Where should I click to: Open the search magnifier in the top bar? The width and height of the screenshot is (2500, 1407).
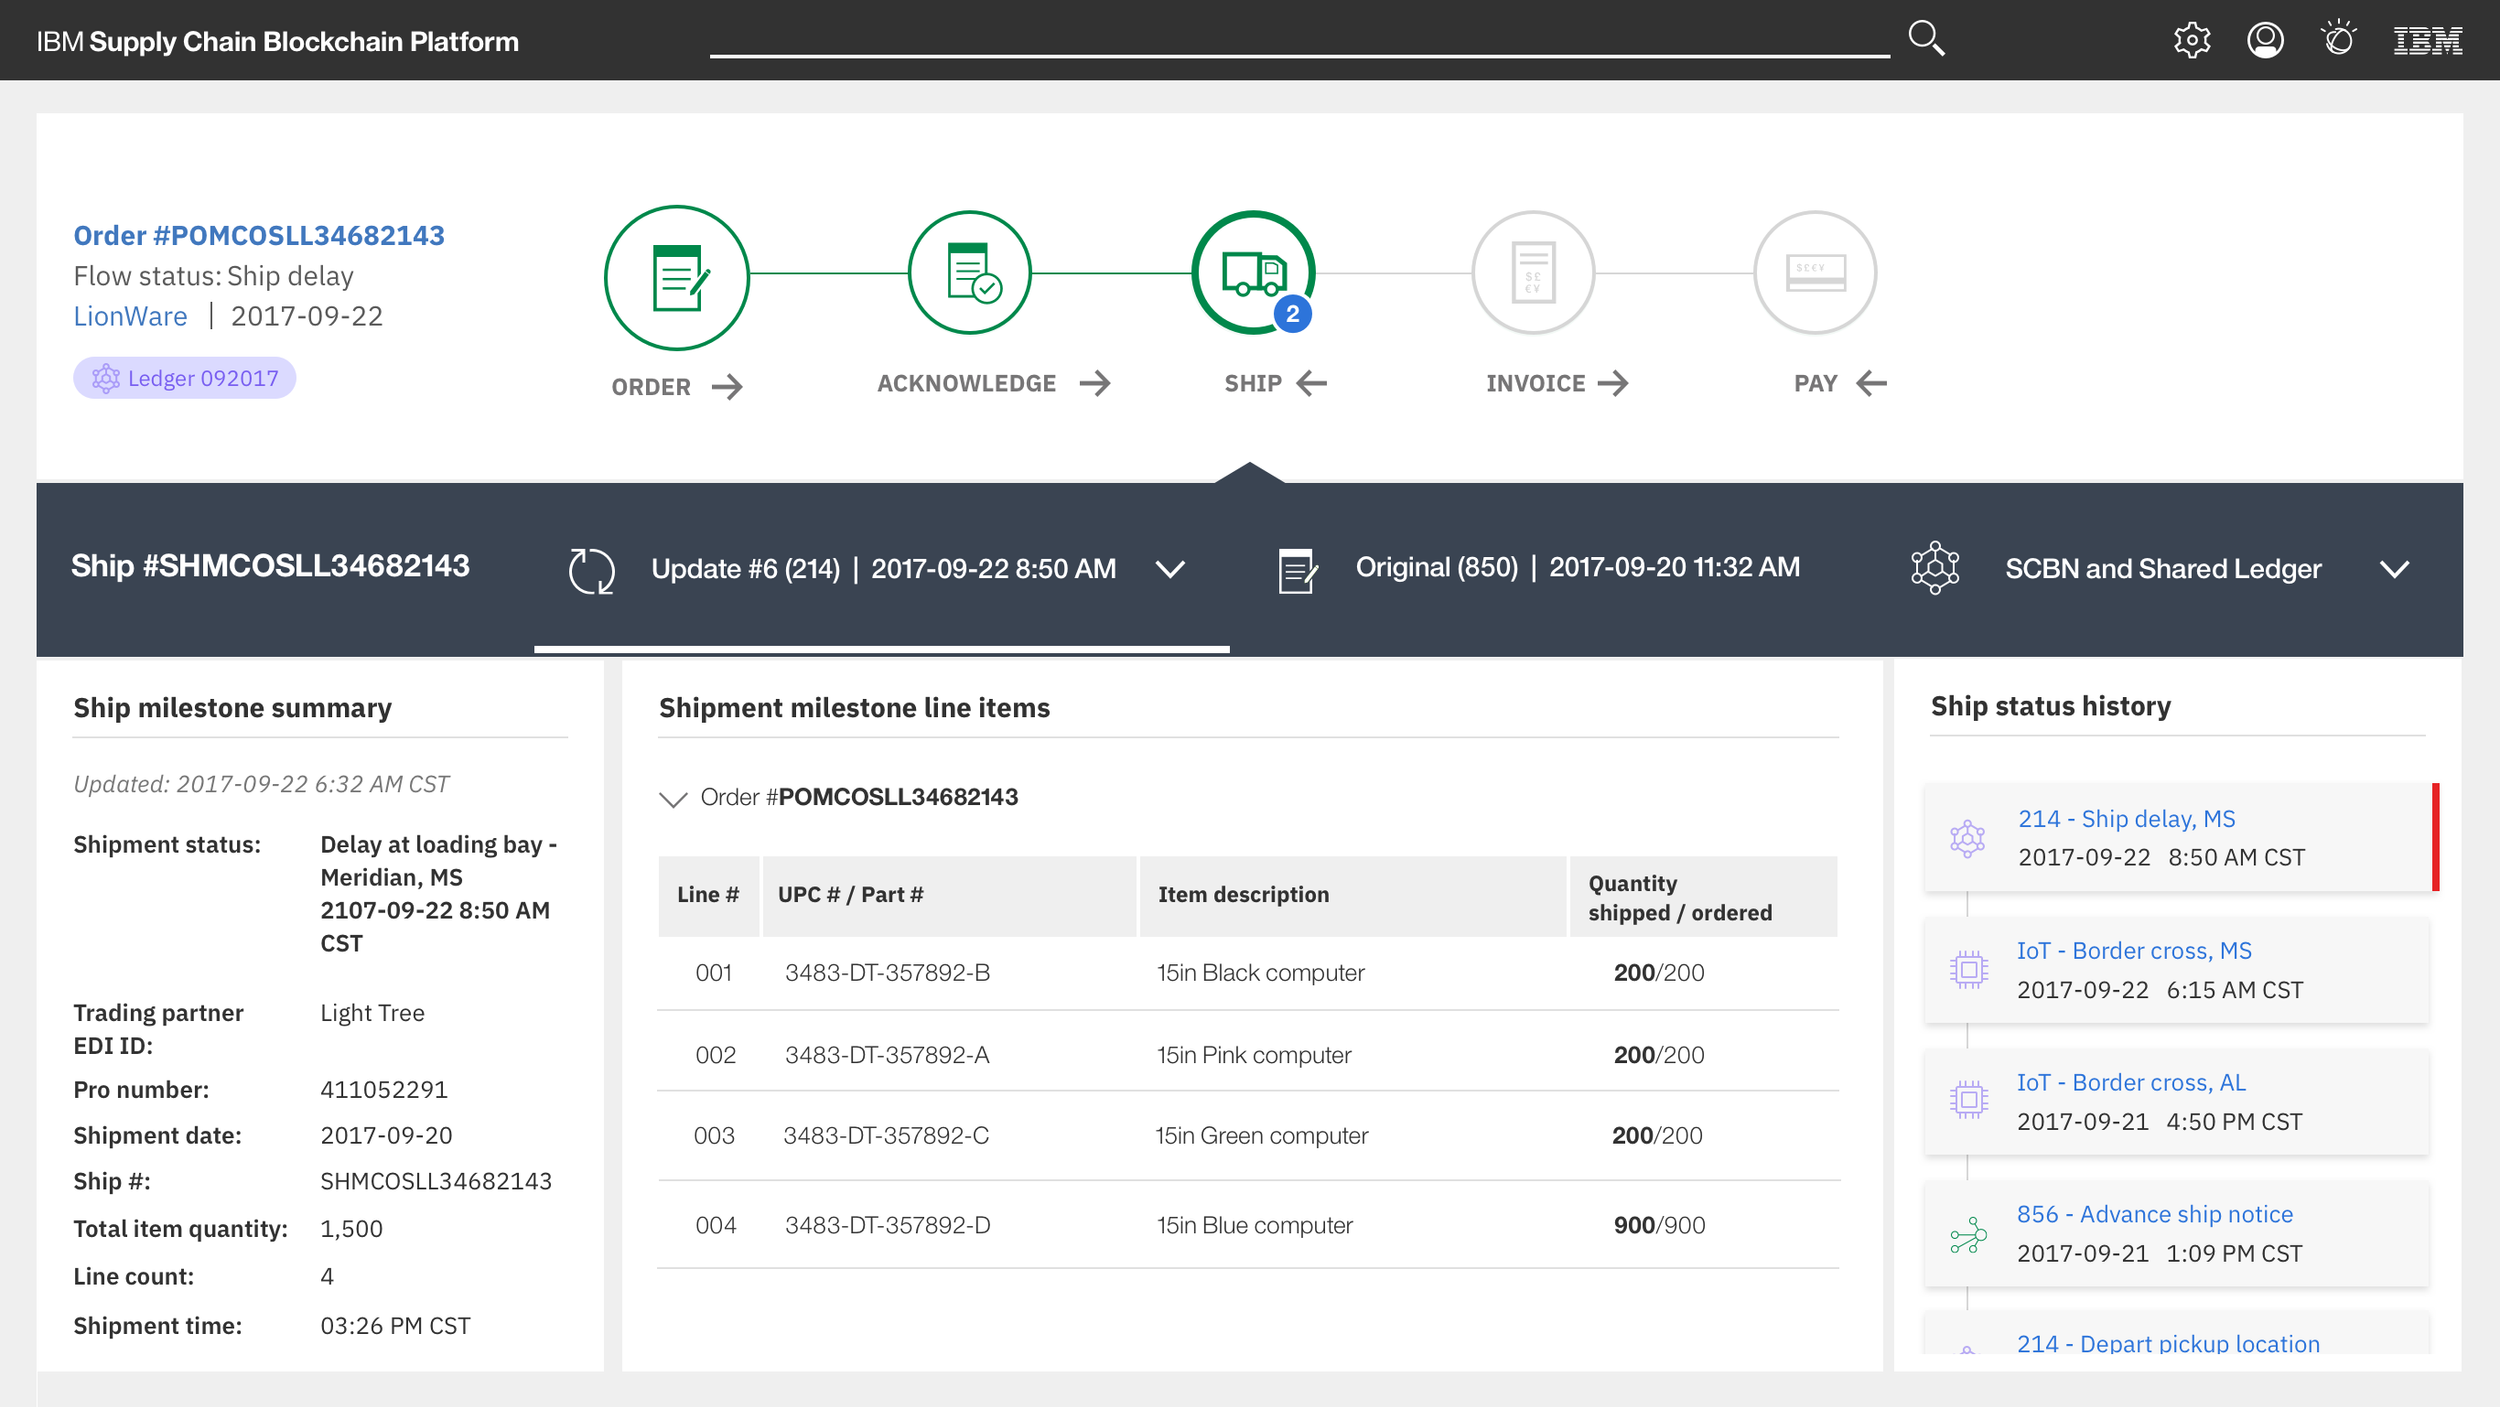1925,38
